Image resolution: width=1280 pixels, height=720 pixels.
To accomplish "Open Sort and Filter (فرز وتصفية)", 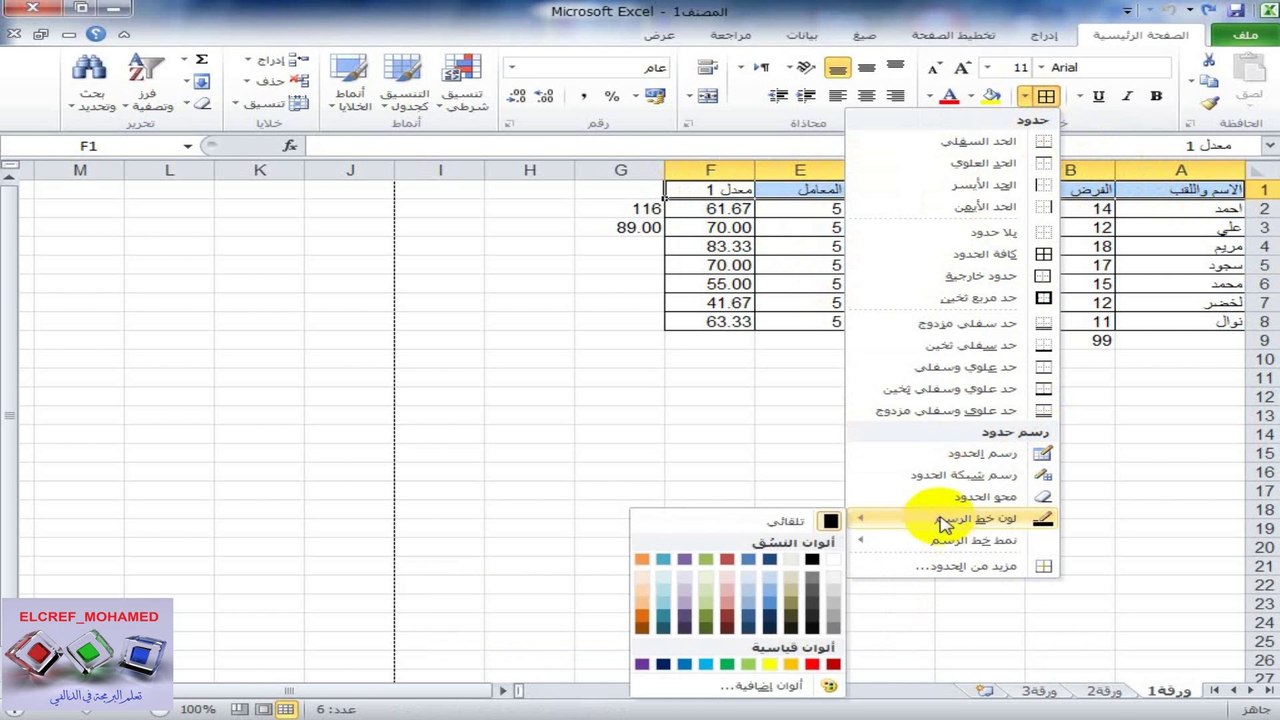I will pyautogui.click(x=146, y=83).
